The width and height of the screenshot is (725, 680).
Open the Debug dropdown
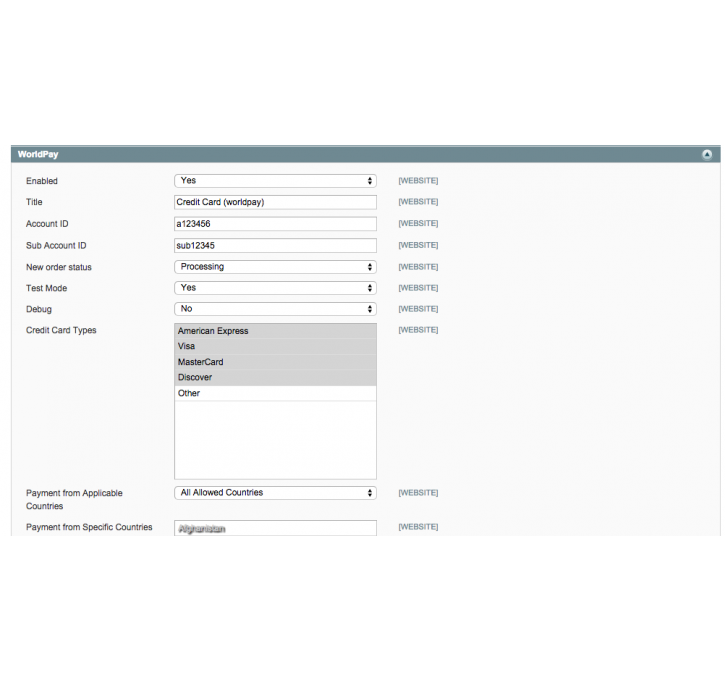[x=276, y=309]
